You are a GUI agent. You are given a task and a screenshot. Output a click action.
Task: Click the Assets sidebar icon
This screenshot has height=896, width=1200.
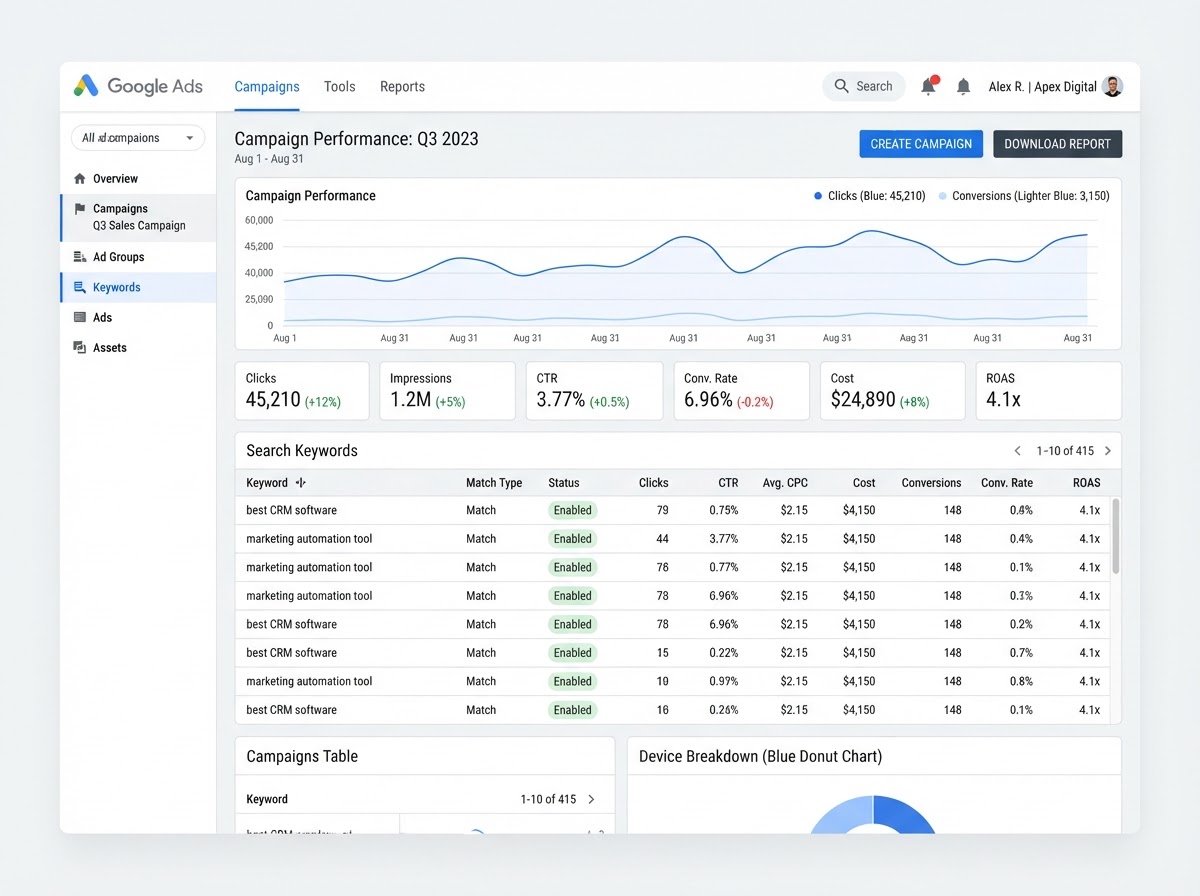point(80,347)
